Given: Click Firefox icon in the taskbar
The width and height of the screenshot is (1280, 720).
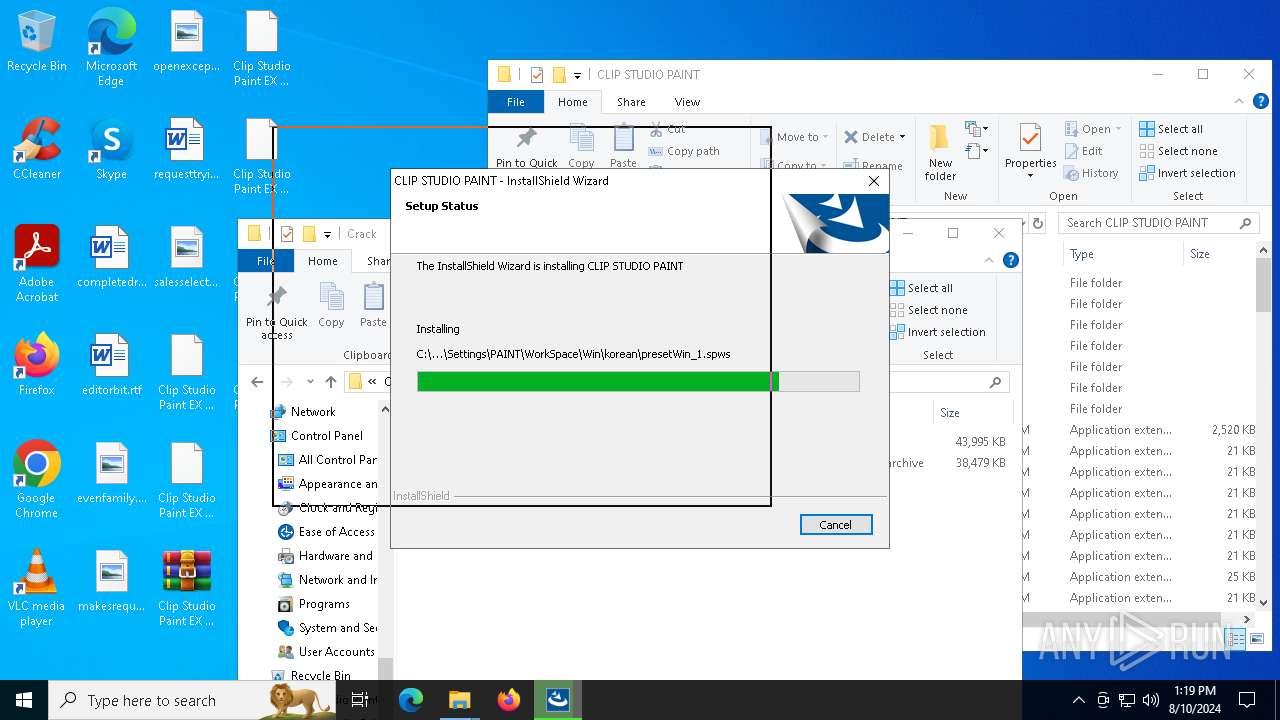Looking at the screenshot, I should [x=508, y=700].
